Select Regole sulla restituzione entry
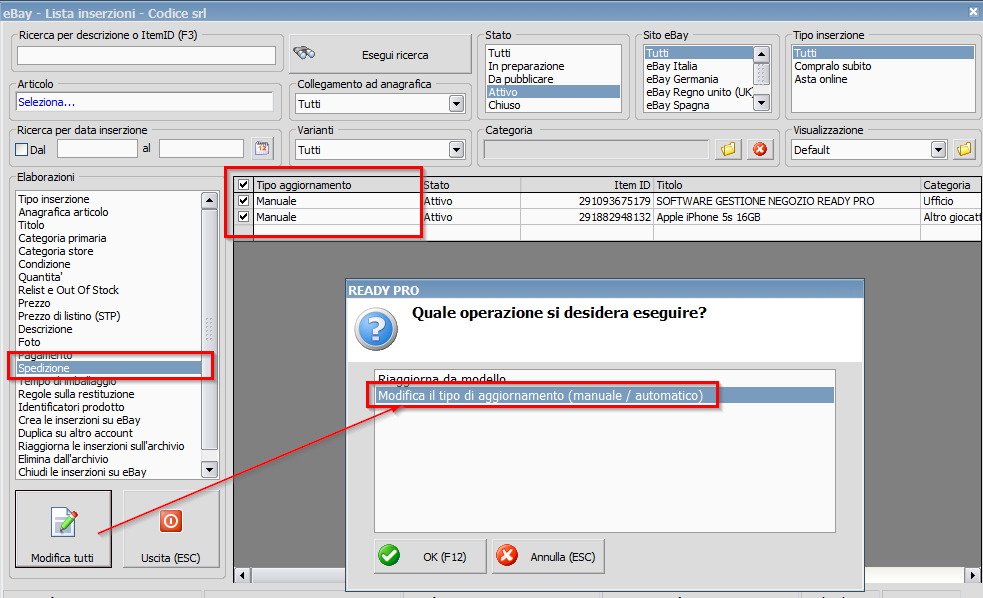The height and width of the screenshot is (598, 983). pyautogui.click(x=109, y=394)
